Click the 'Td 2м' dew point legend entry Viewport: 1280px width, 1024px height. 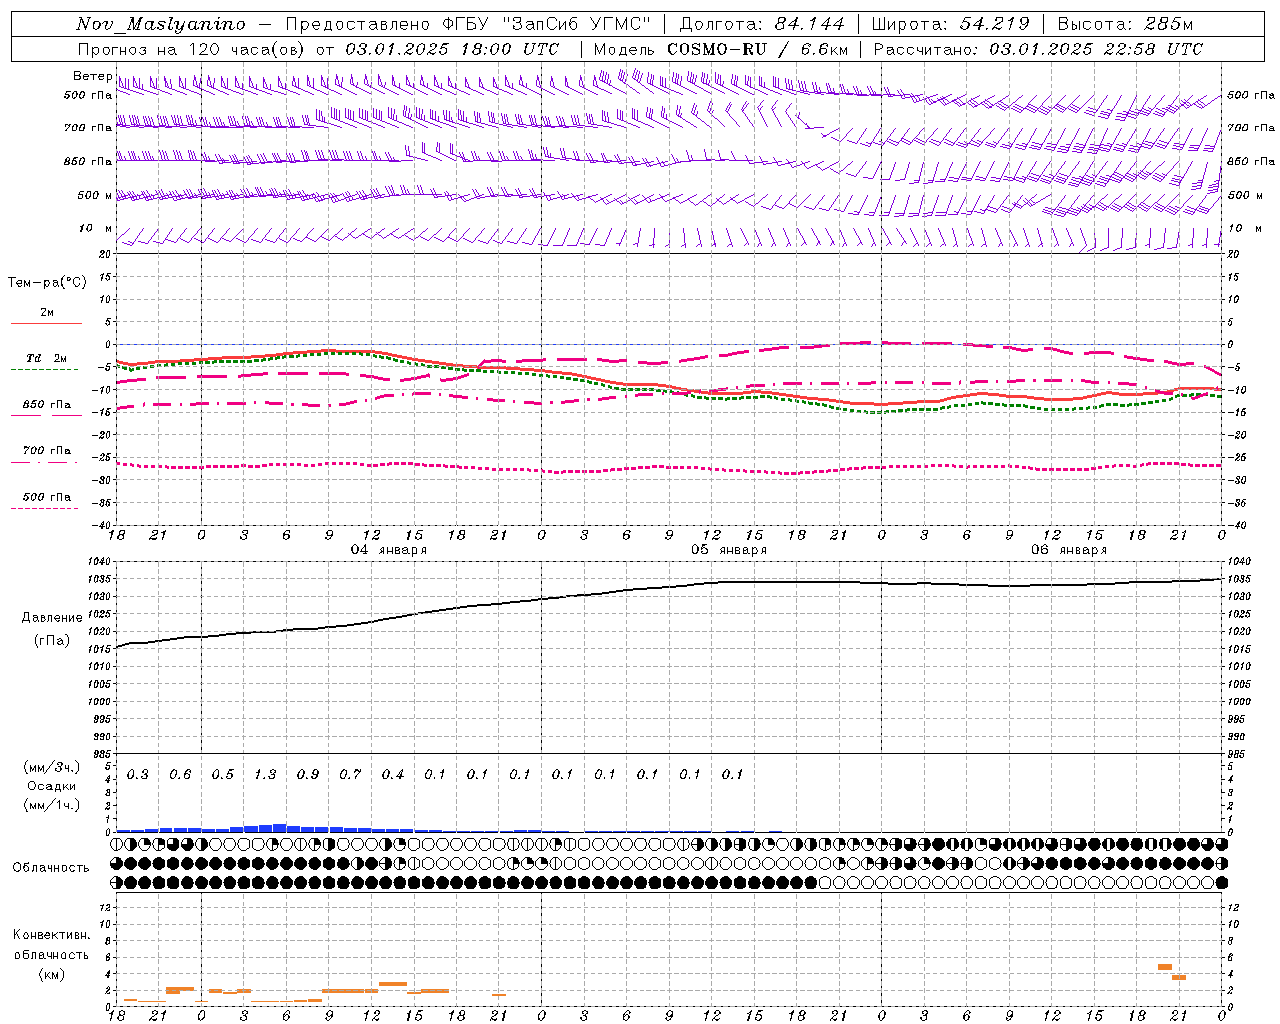tap(46, 358)
